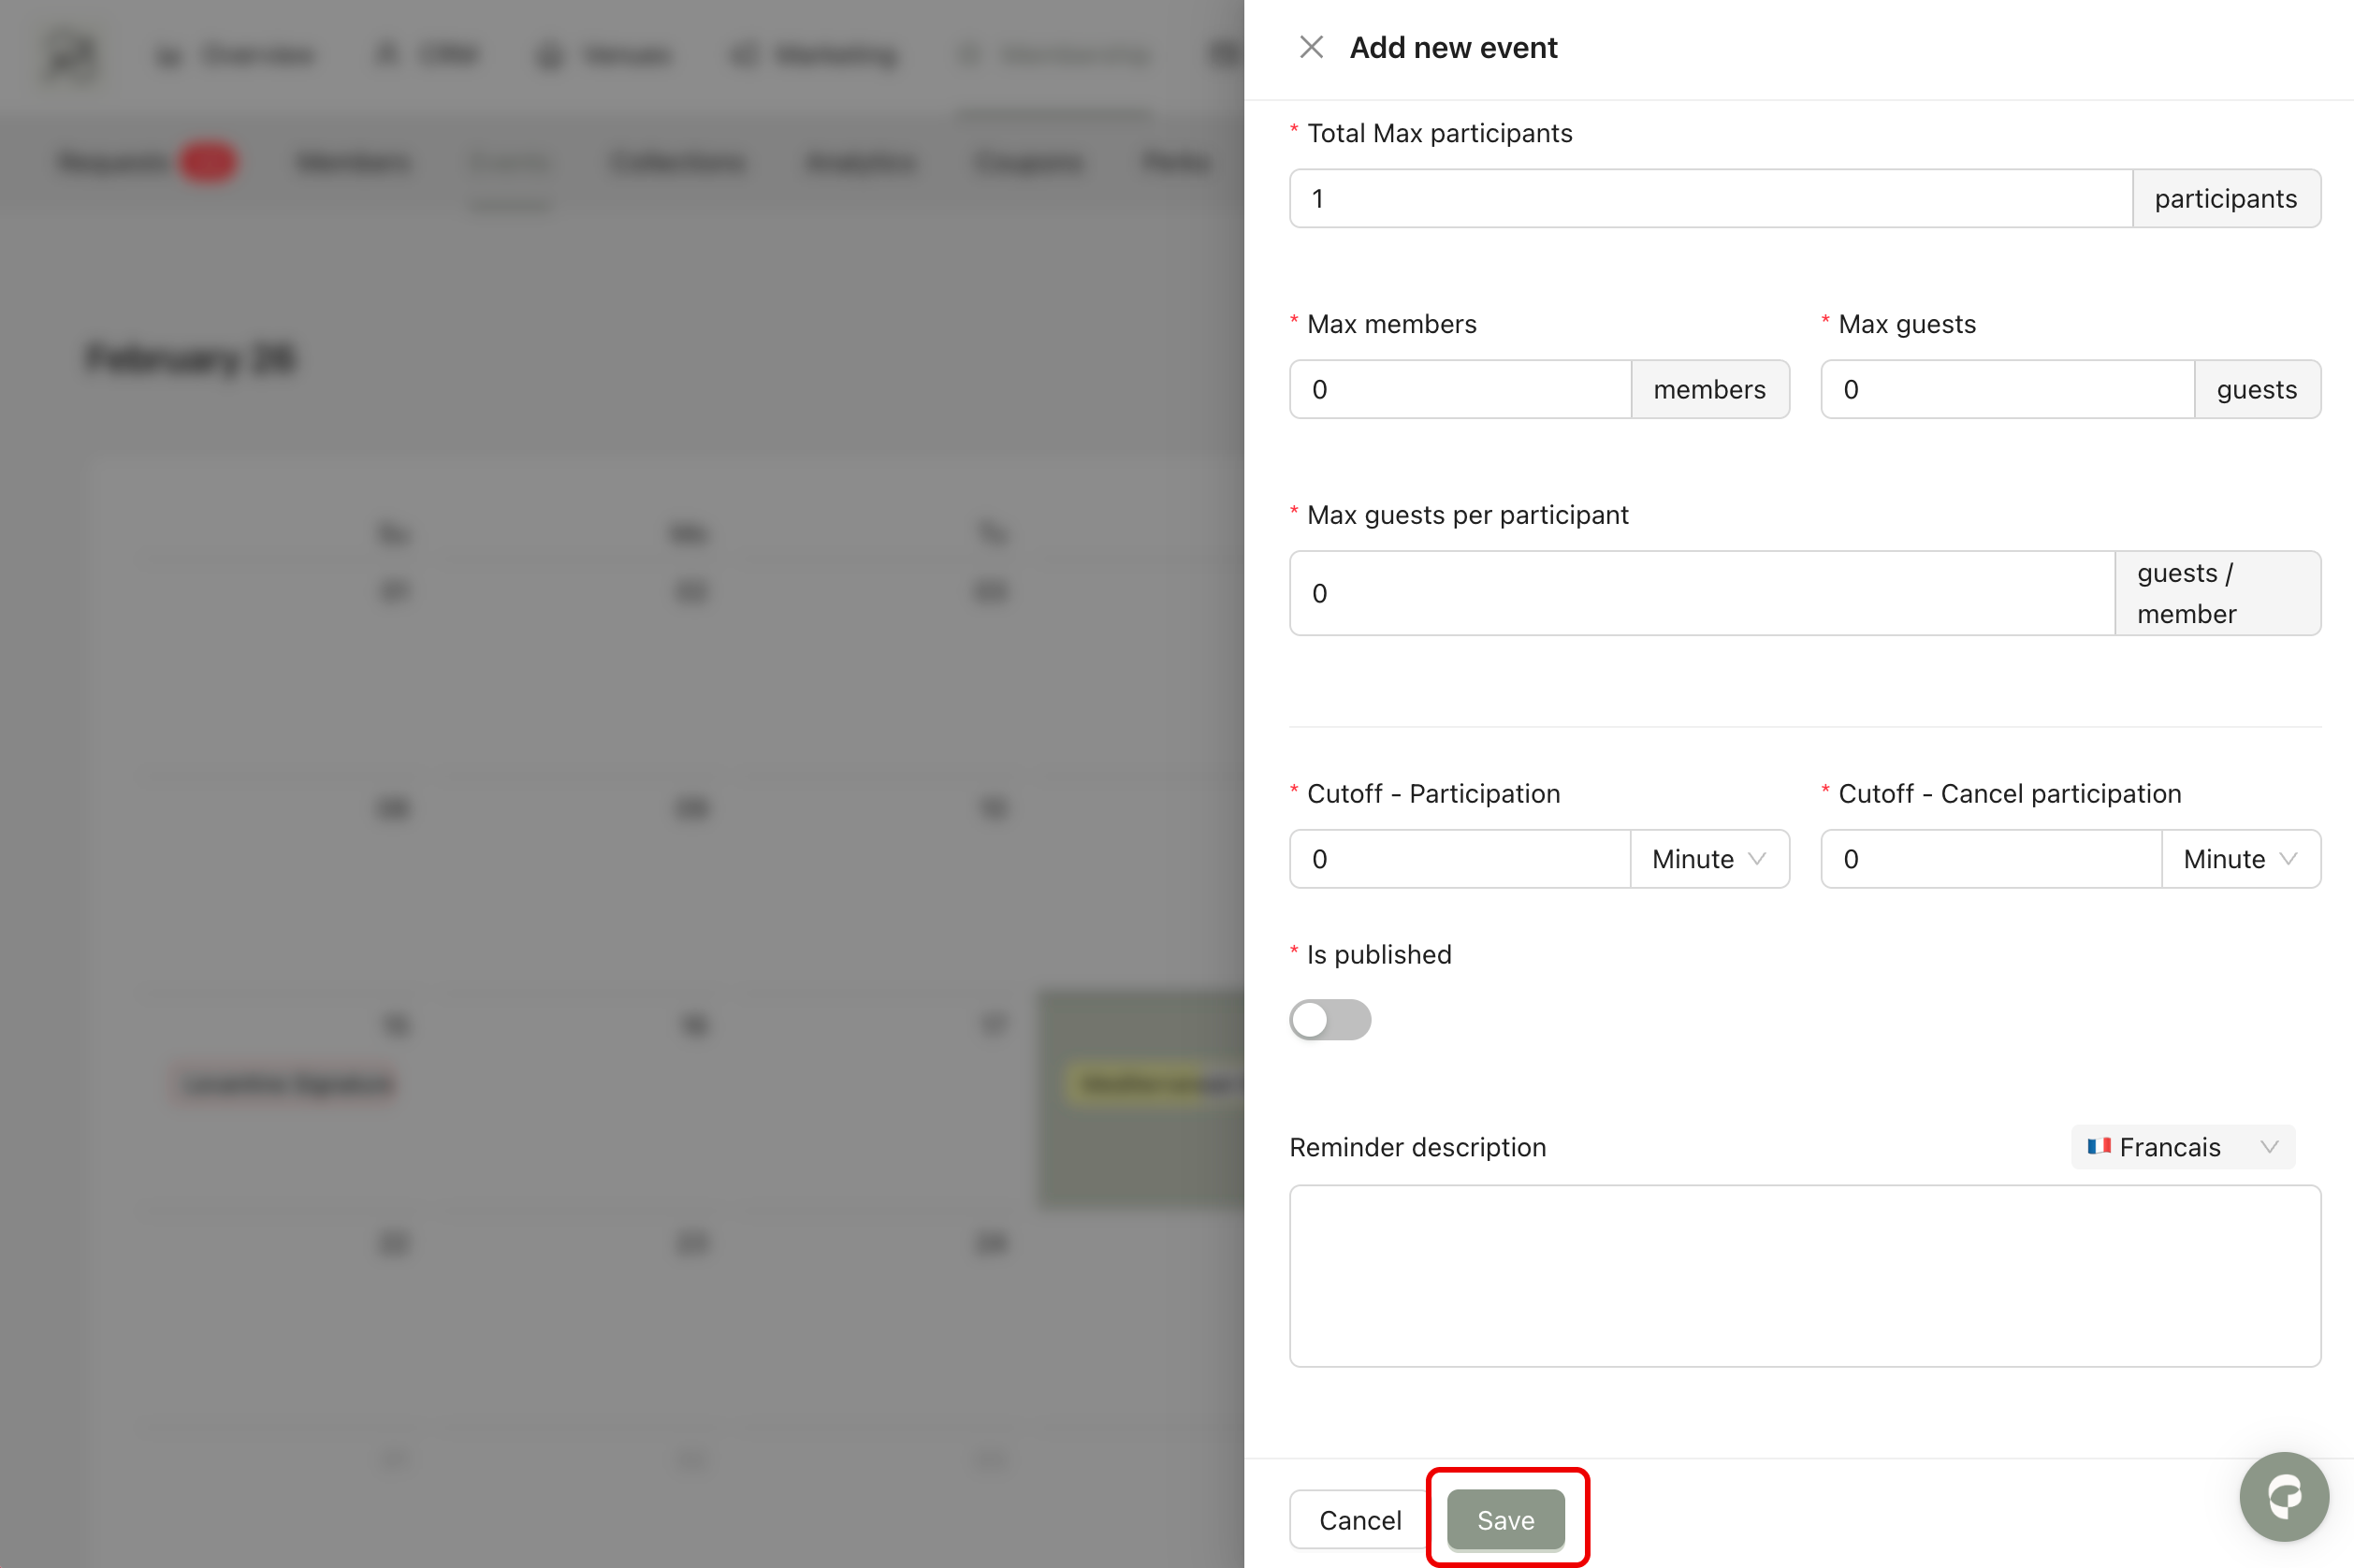Screen dimensions: 2354x1568
Task: Close the Add new event panel
Action: tap(1310, 47)
